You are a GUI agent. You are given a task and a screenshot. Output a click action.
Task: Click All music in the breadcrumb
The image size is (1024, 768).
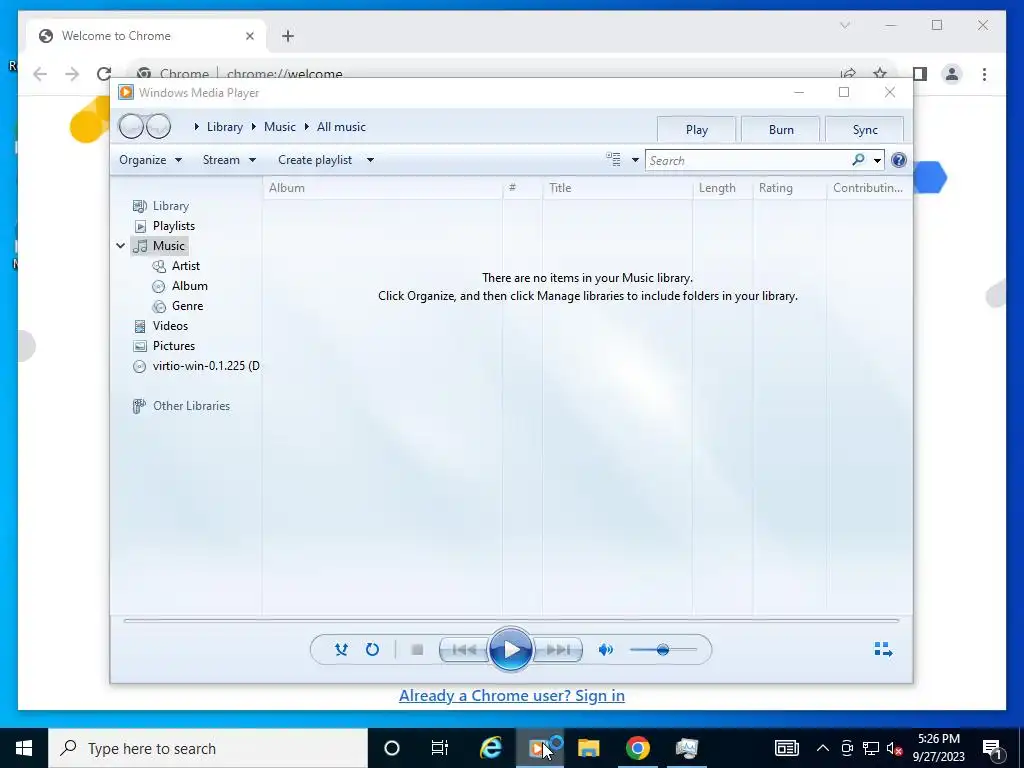coord(341,127)
